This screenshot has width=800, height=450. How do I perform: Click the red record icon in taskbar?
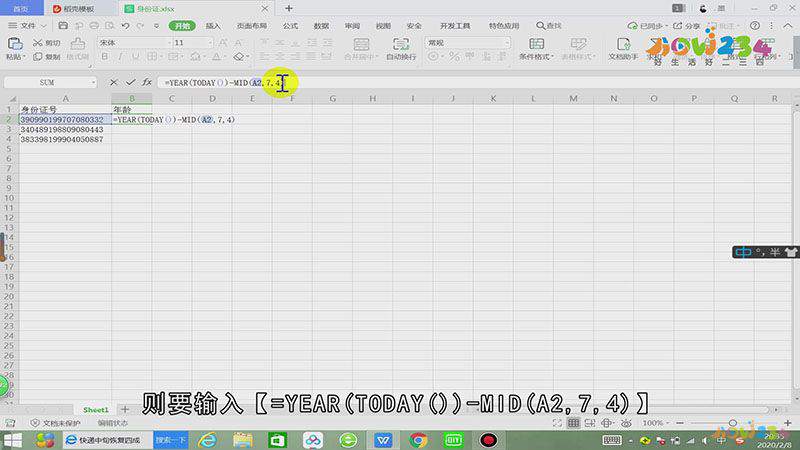point(488,440)
